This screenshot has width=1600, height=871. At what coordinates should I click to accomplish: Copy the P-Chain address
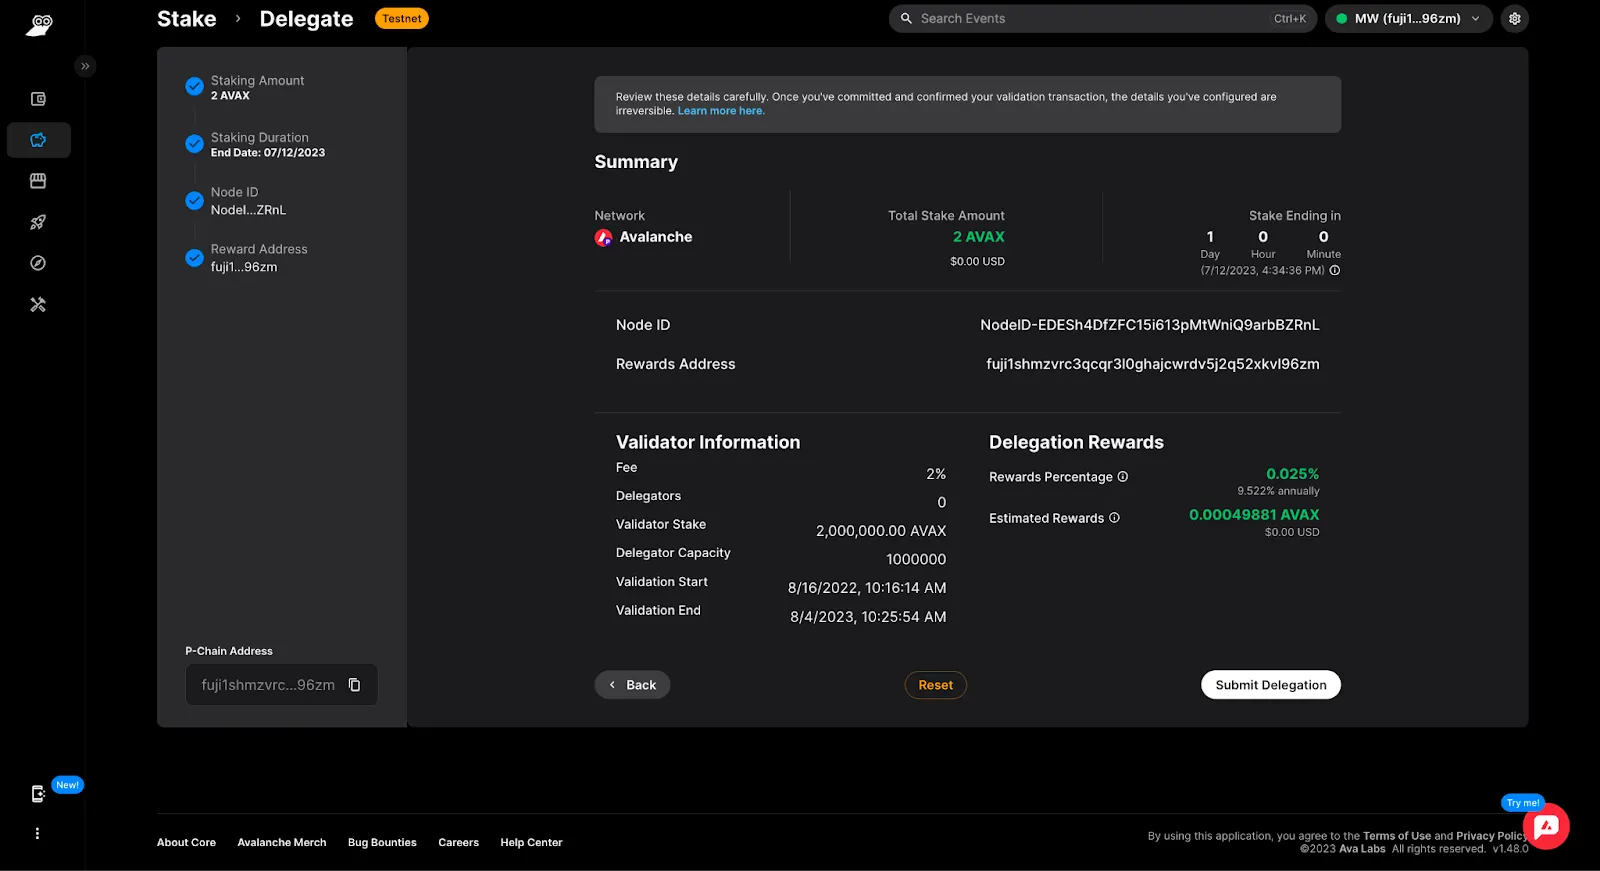(x=354, y=685)
